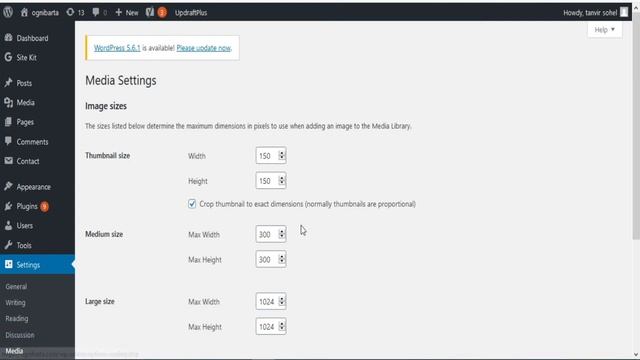Click the Plugins plug icon

click(8, 206)
